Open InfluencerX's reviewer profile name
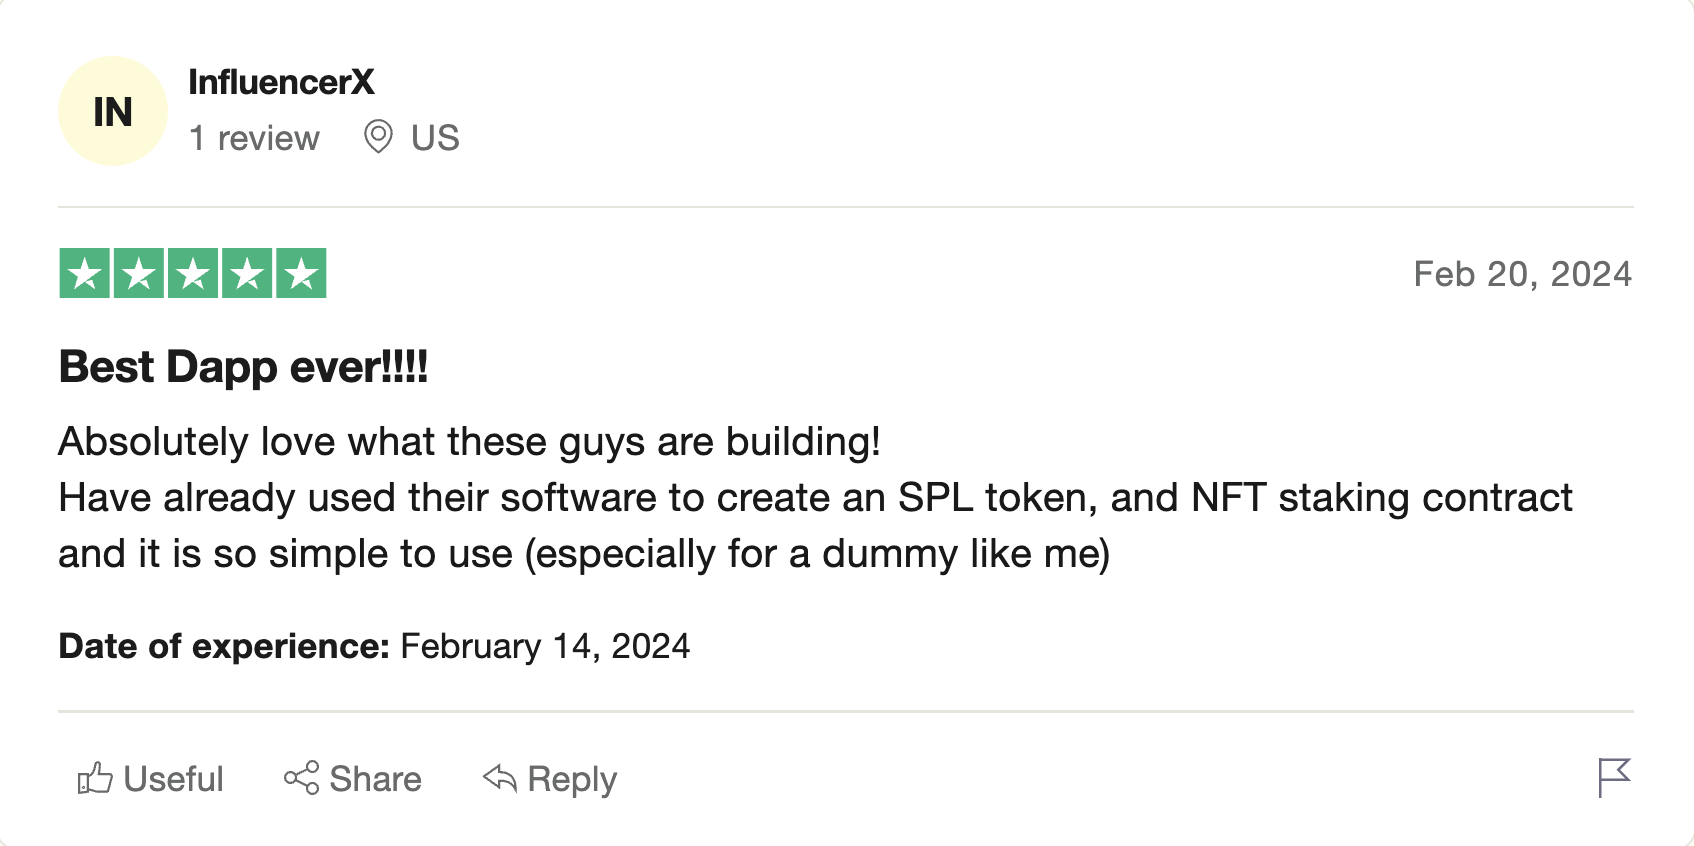The width and height of the screenshot is (1694, 846). [x=281, y=82]
